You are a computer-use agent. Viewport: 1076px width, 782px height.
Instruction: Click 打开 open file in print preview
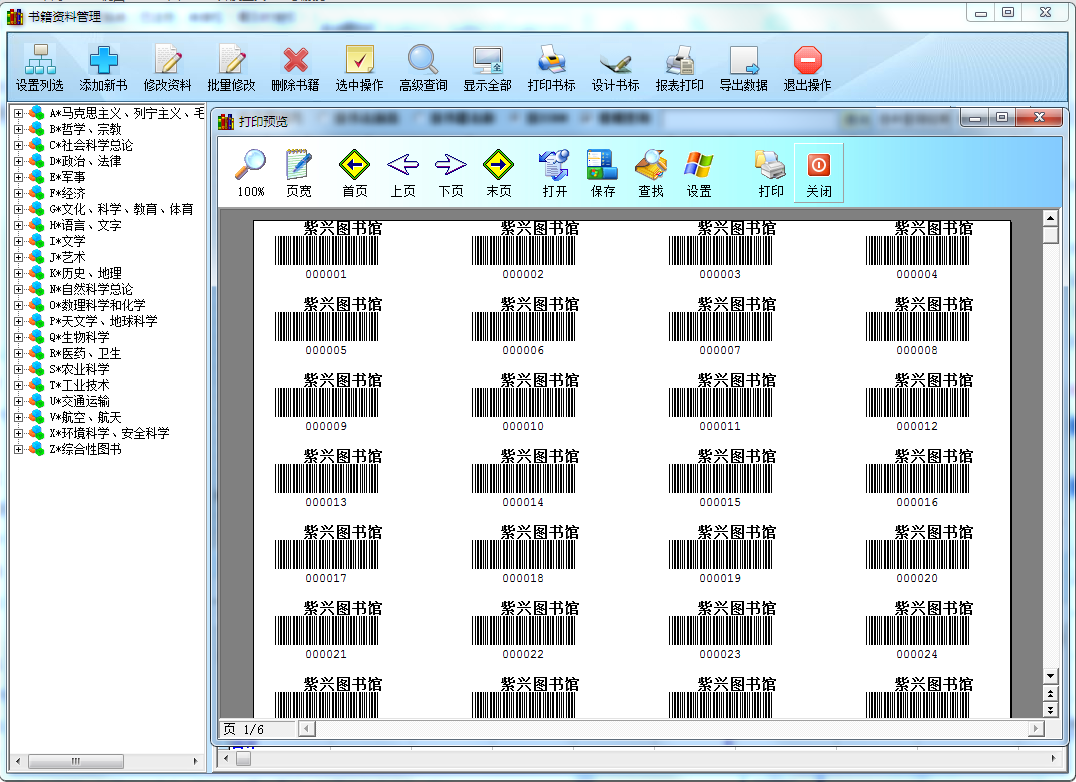pyautogui.click(x=554, y=173)
